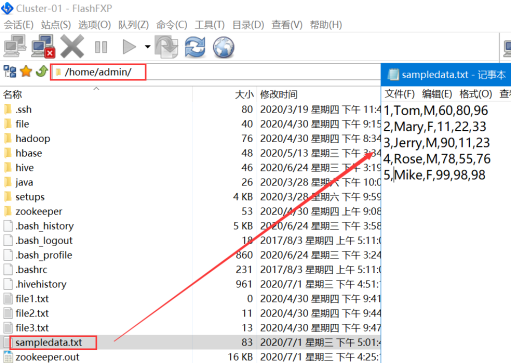Viewport: 512px width, 363px height.
Task: Open Notepad 编辑(E) menu
Action: click(x=437, y=94)
